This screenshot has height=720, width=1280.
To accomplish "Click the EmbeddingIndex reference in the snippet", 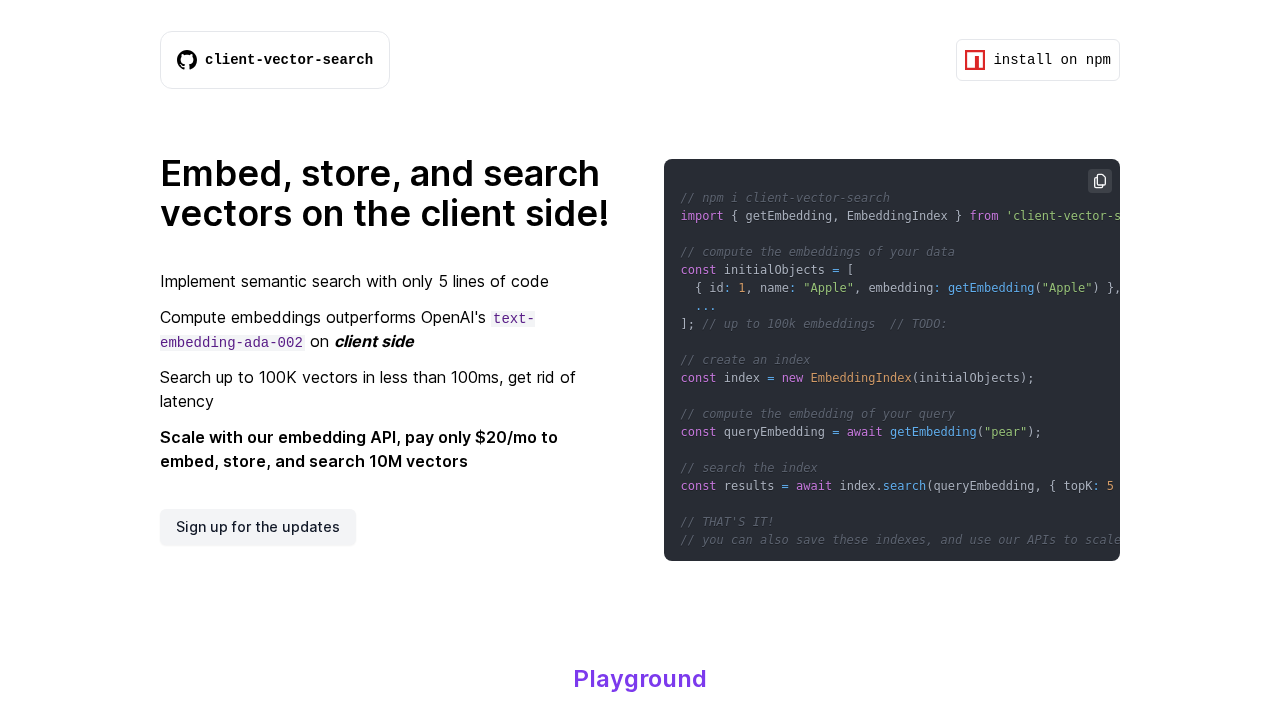I will tap(860, 377).
